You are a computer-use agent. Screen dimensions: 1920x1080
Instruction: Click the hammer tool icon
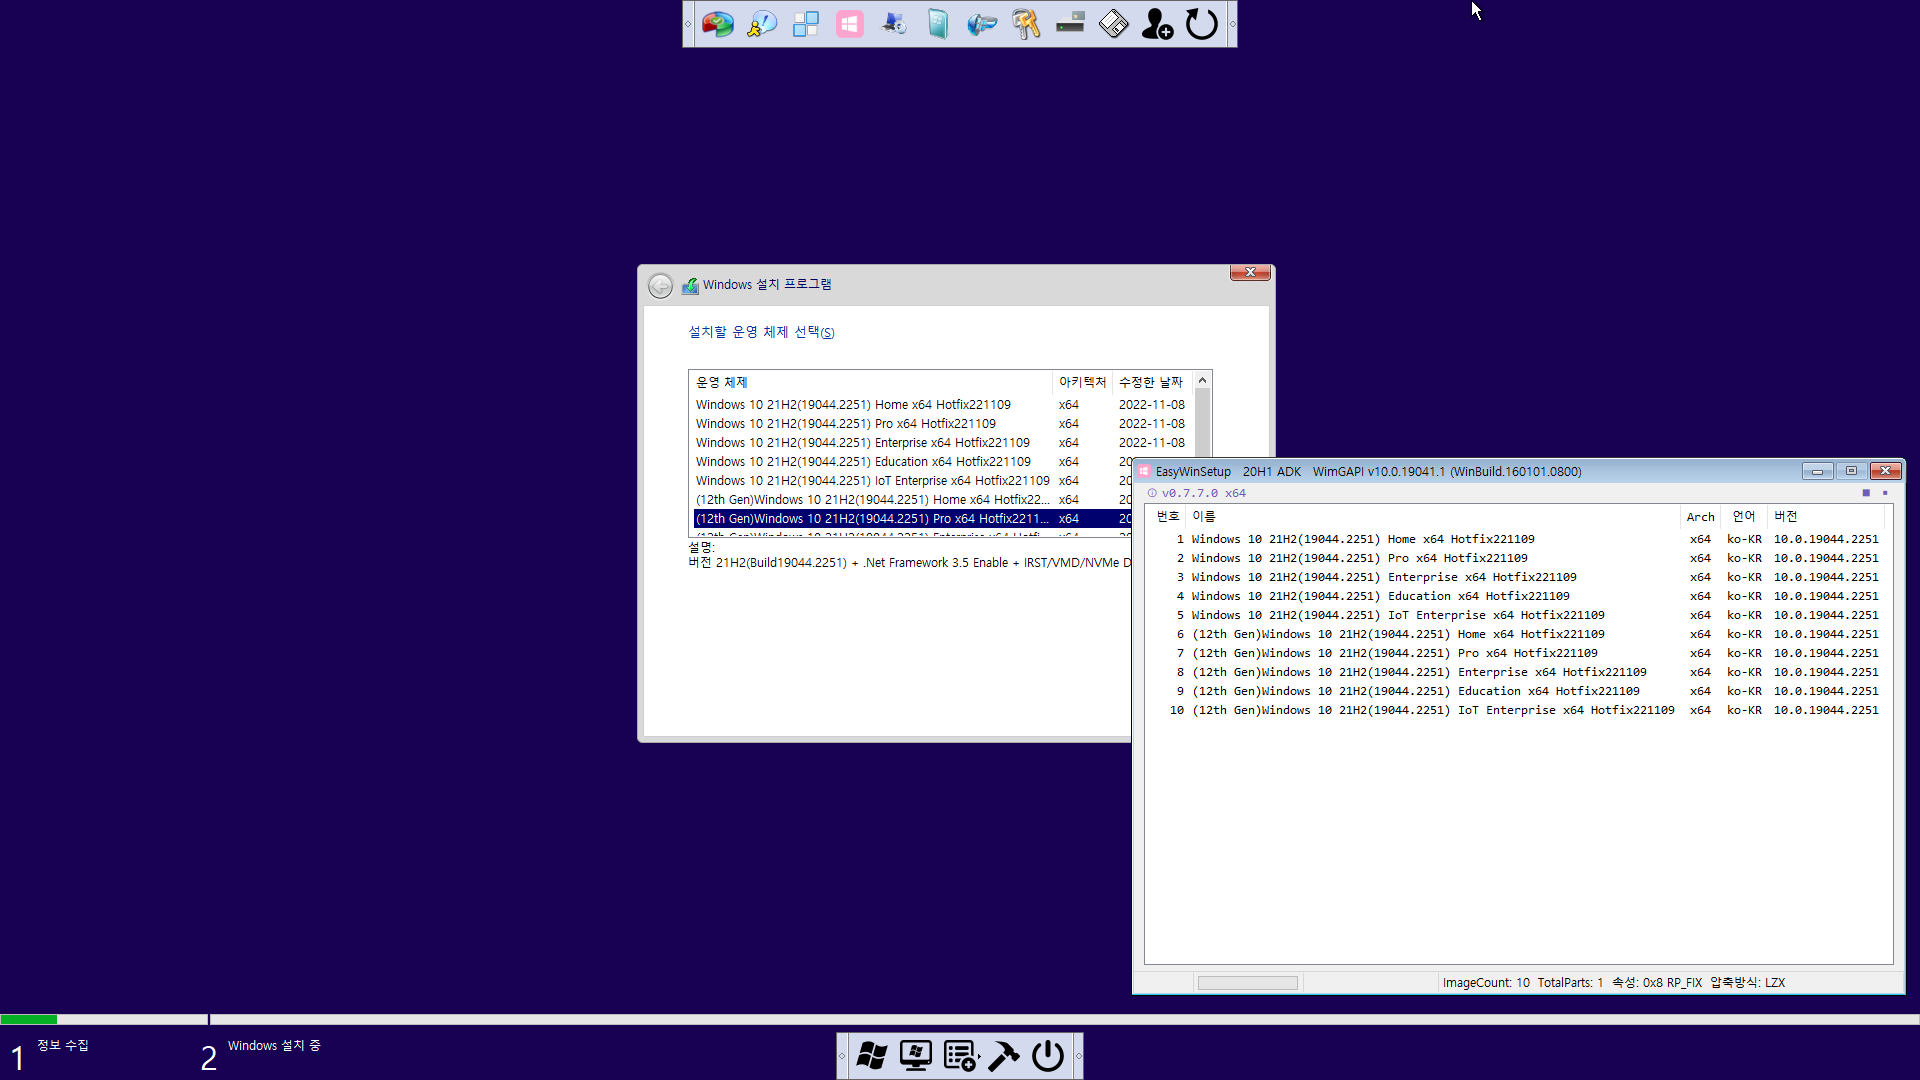(x=1004, y=1056)
